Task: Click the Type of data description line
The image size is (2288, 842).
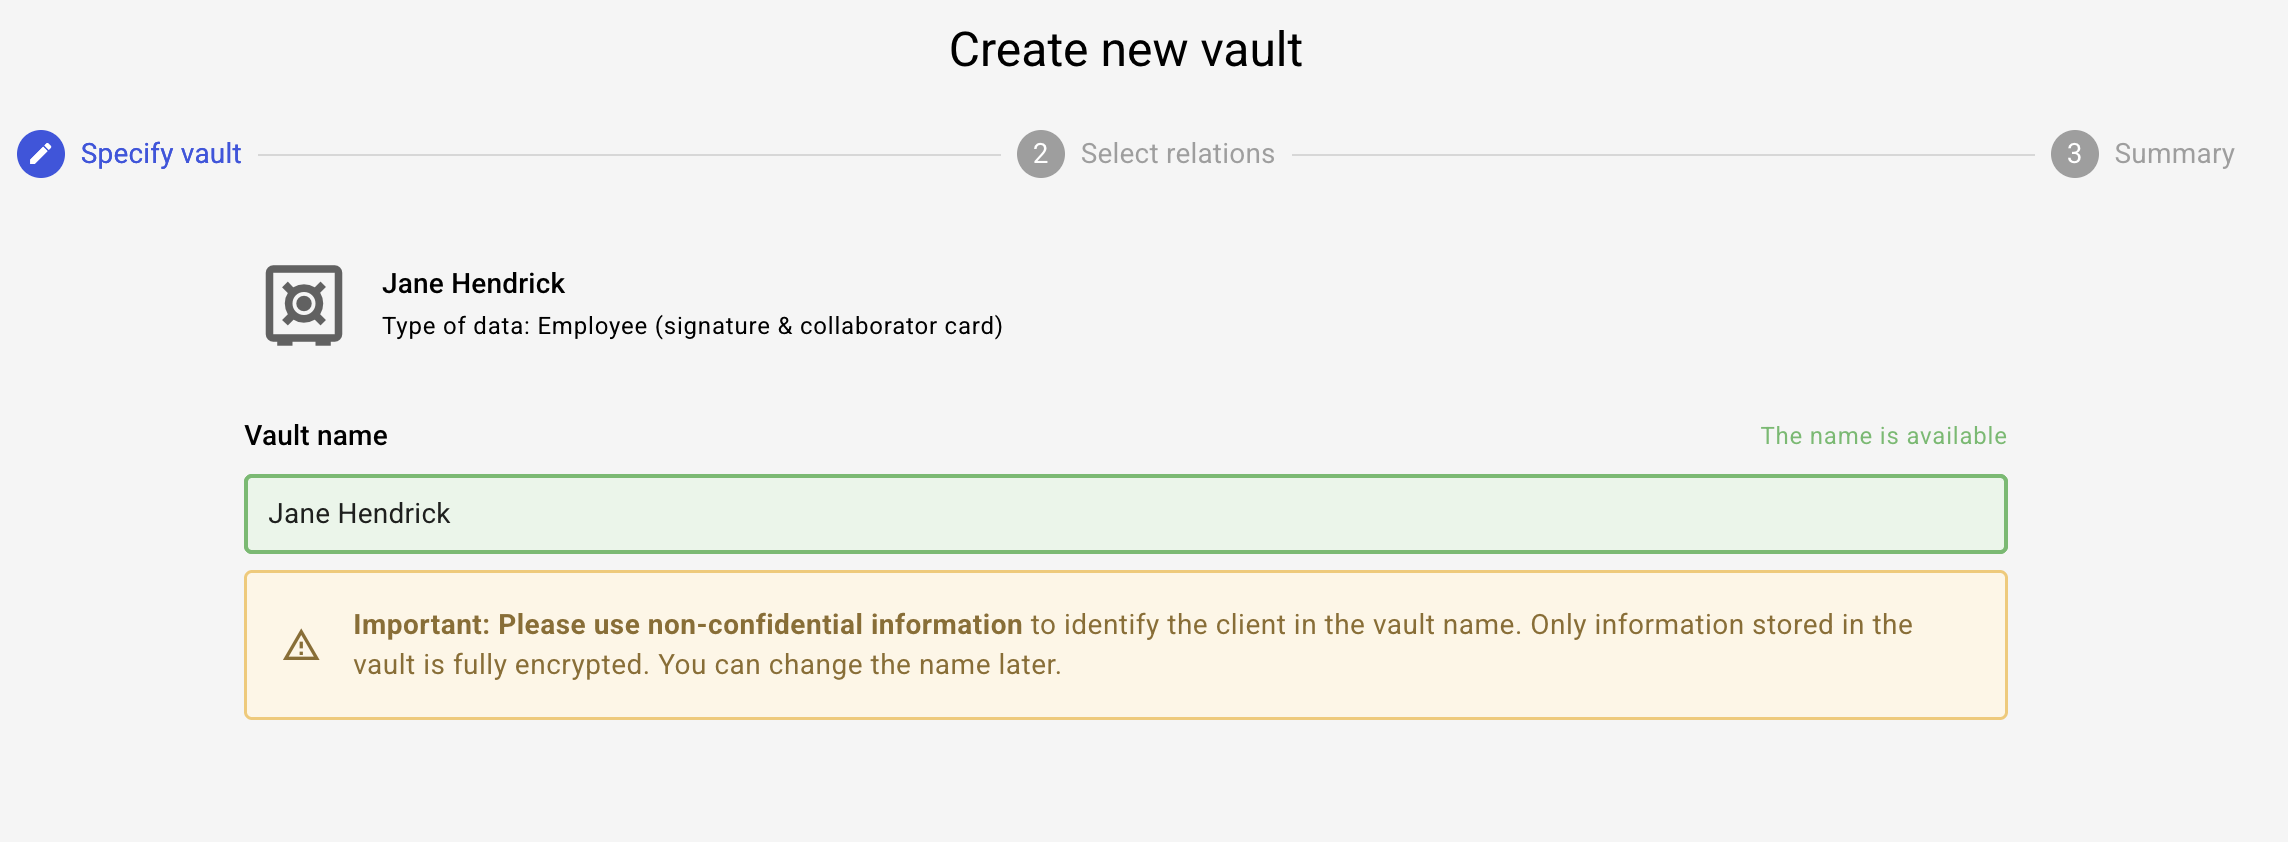Action: point(692,326)
